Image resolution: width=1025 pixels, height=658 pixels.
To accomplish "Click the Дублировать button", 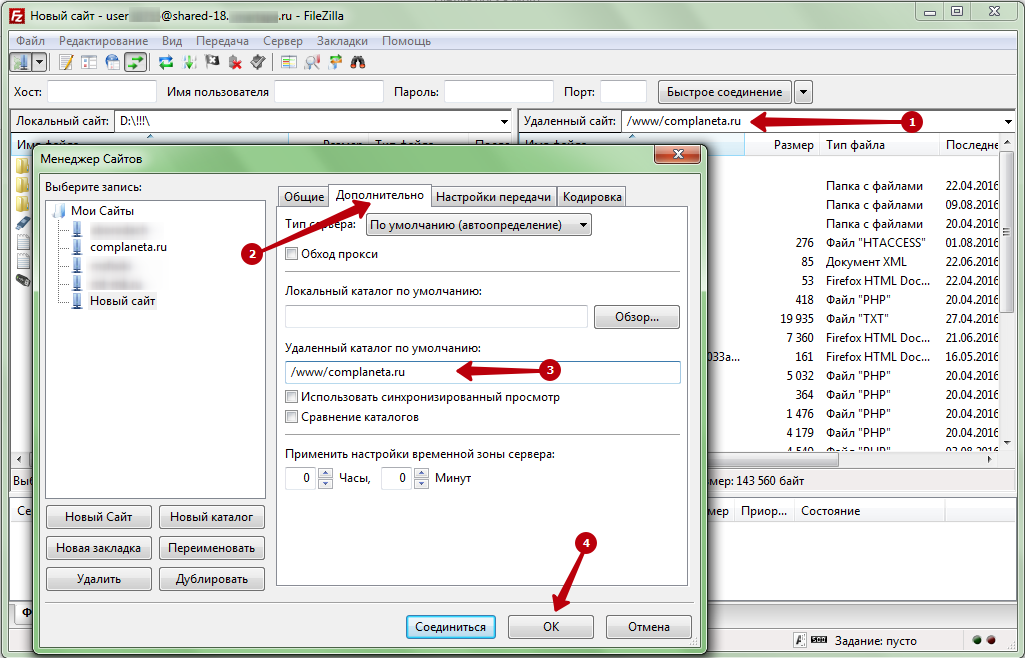I will point(212,579).
